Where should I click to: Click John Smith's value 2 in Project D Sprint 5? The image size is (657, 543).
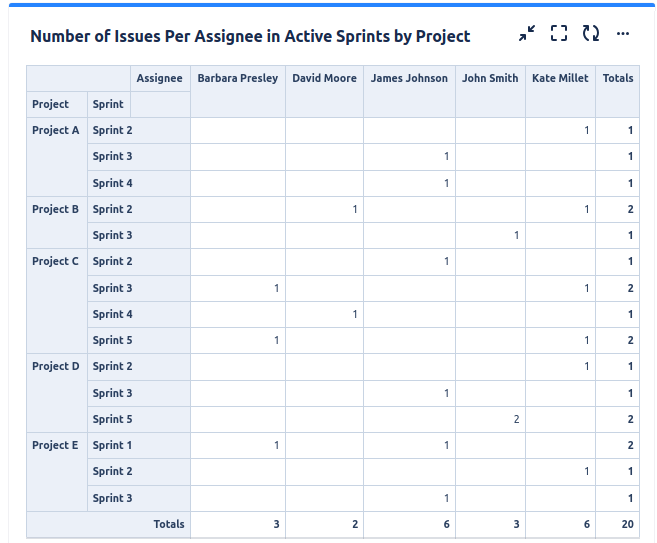(517, 419)
